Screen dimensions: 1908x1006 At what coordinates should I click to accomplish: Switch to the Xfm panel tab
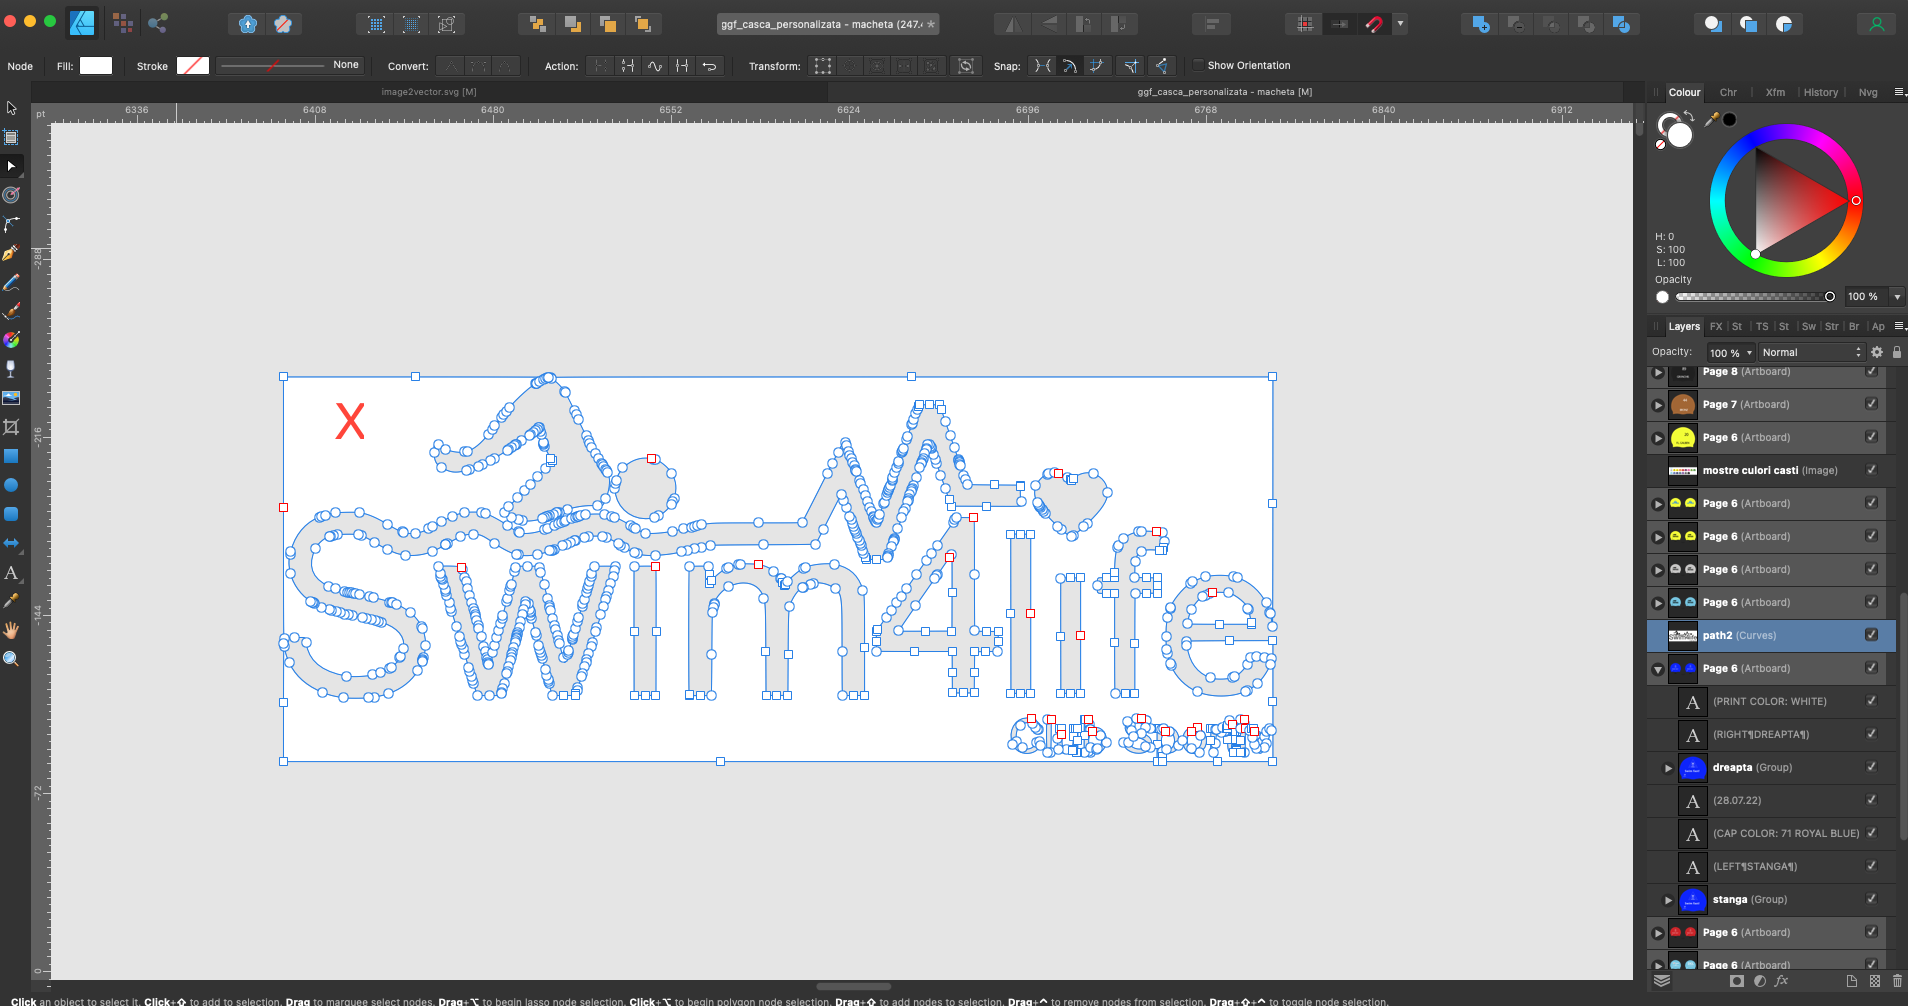(x=1775, y=92)
